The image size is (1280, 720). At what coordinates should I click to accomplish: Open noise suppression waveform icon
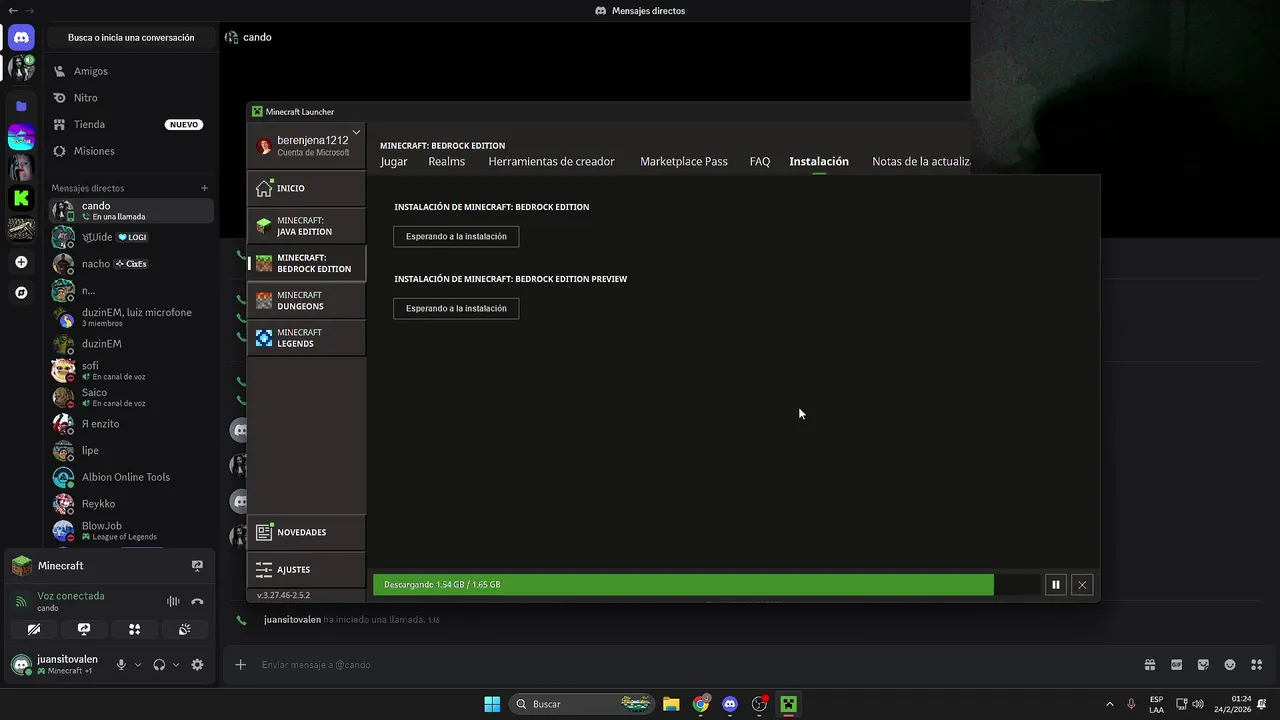173,601
